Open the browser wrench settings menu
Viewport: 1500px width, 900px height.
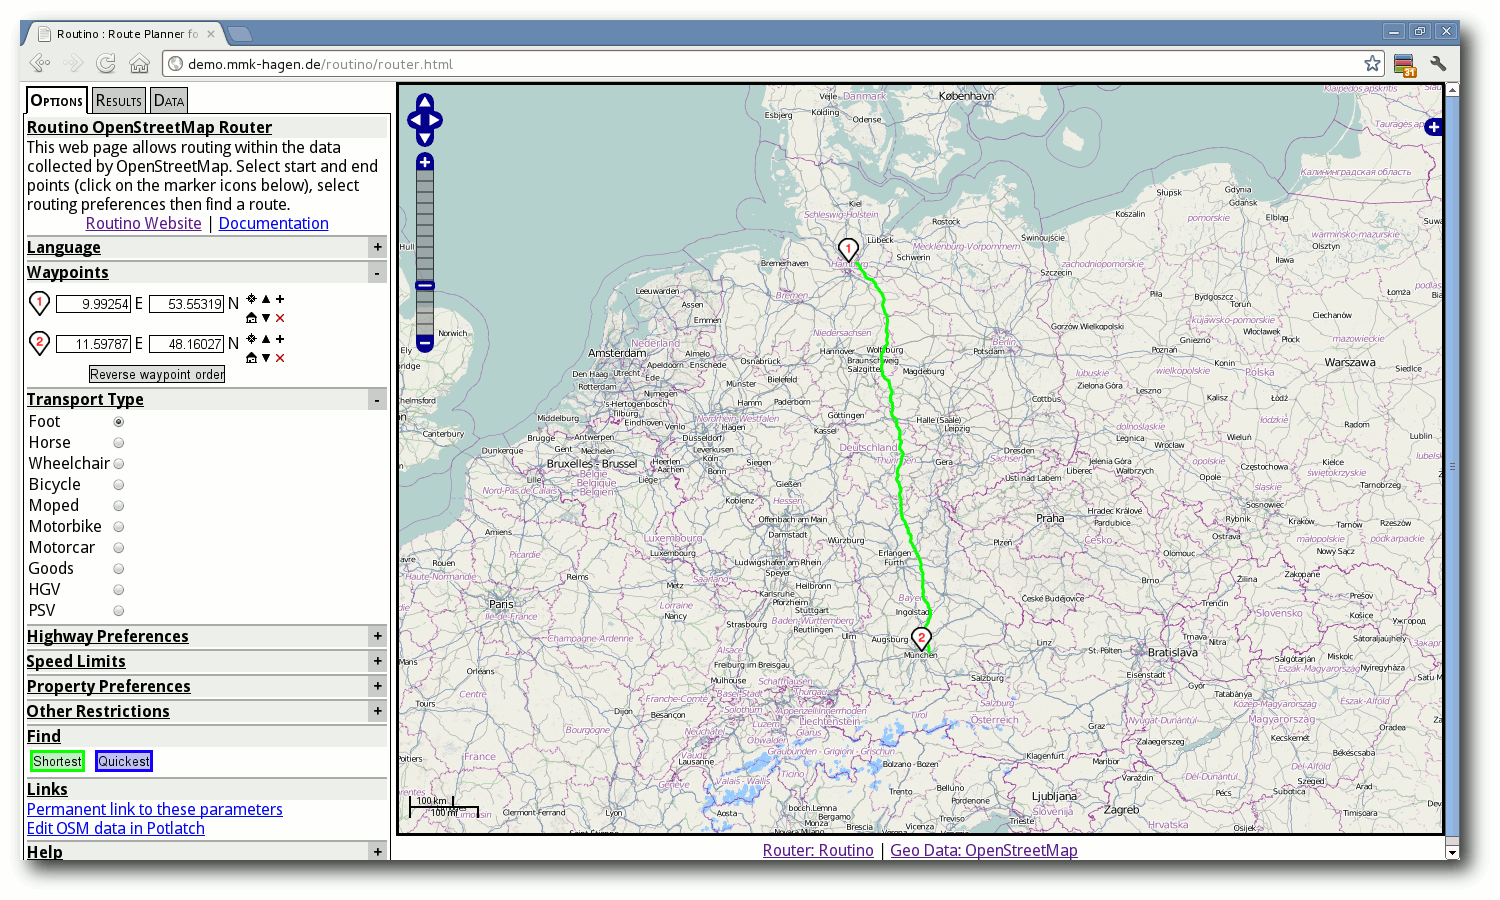tap(1438, 64)
